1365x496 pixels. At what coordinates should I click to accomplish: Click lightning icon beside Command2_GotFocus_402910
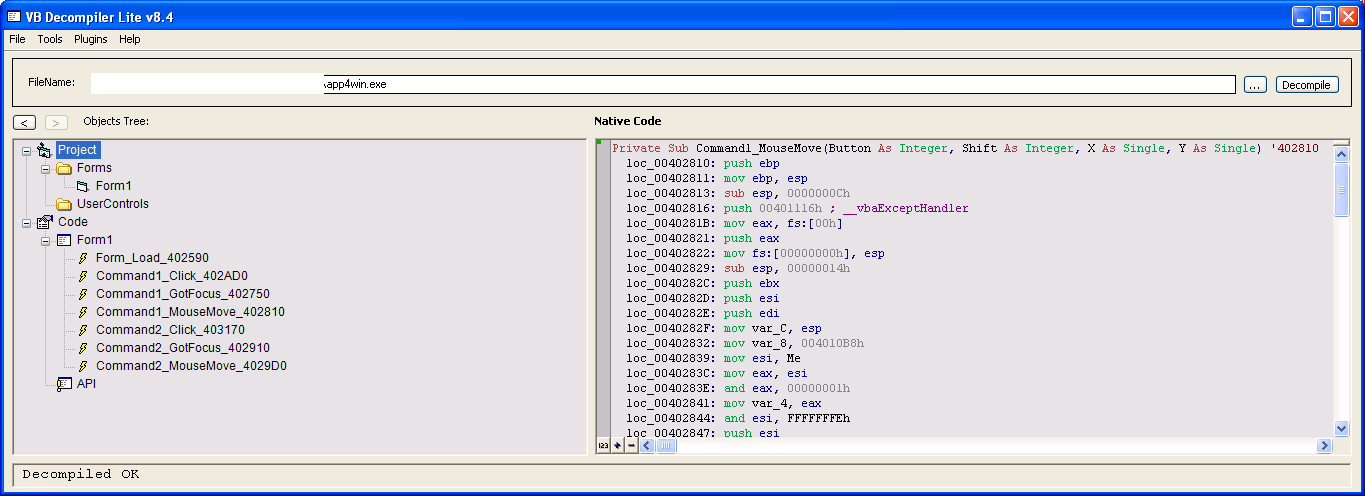click(83, 348)
